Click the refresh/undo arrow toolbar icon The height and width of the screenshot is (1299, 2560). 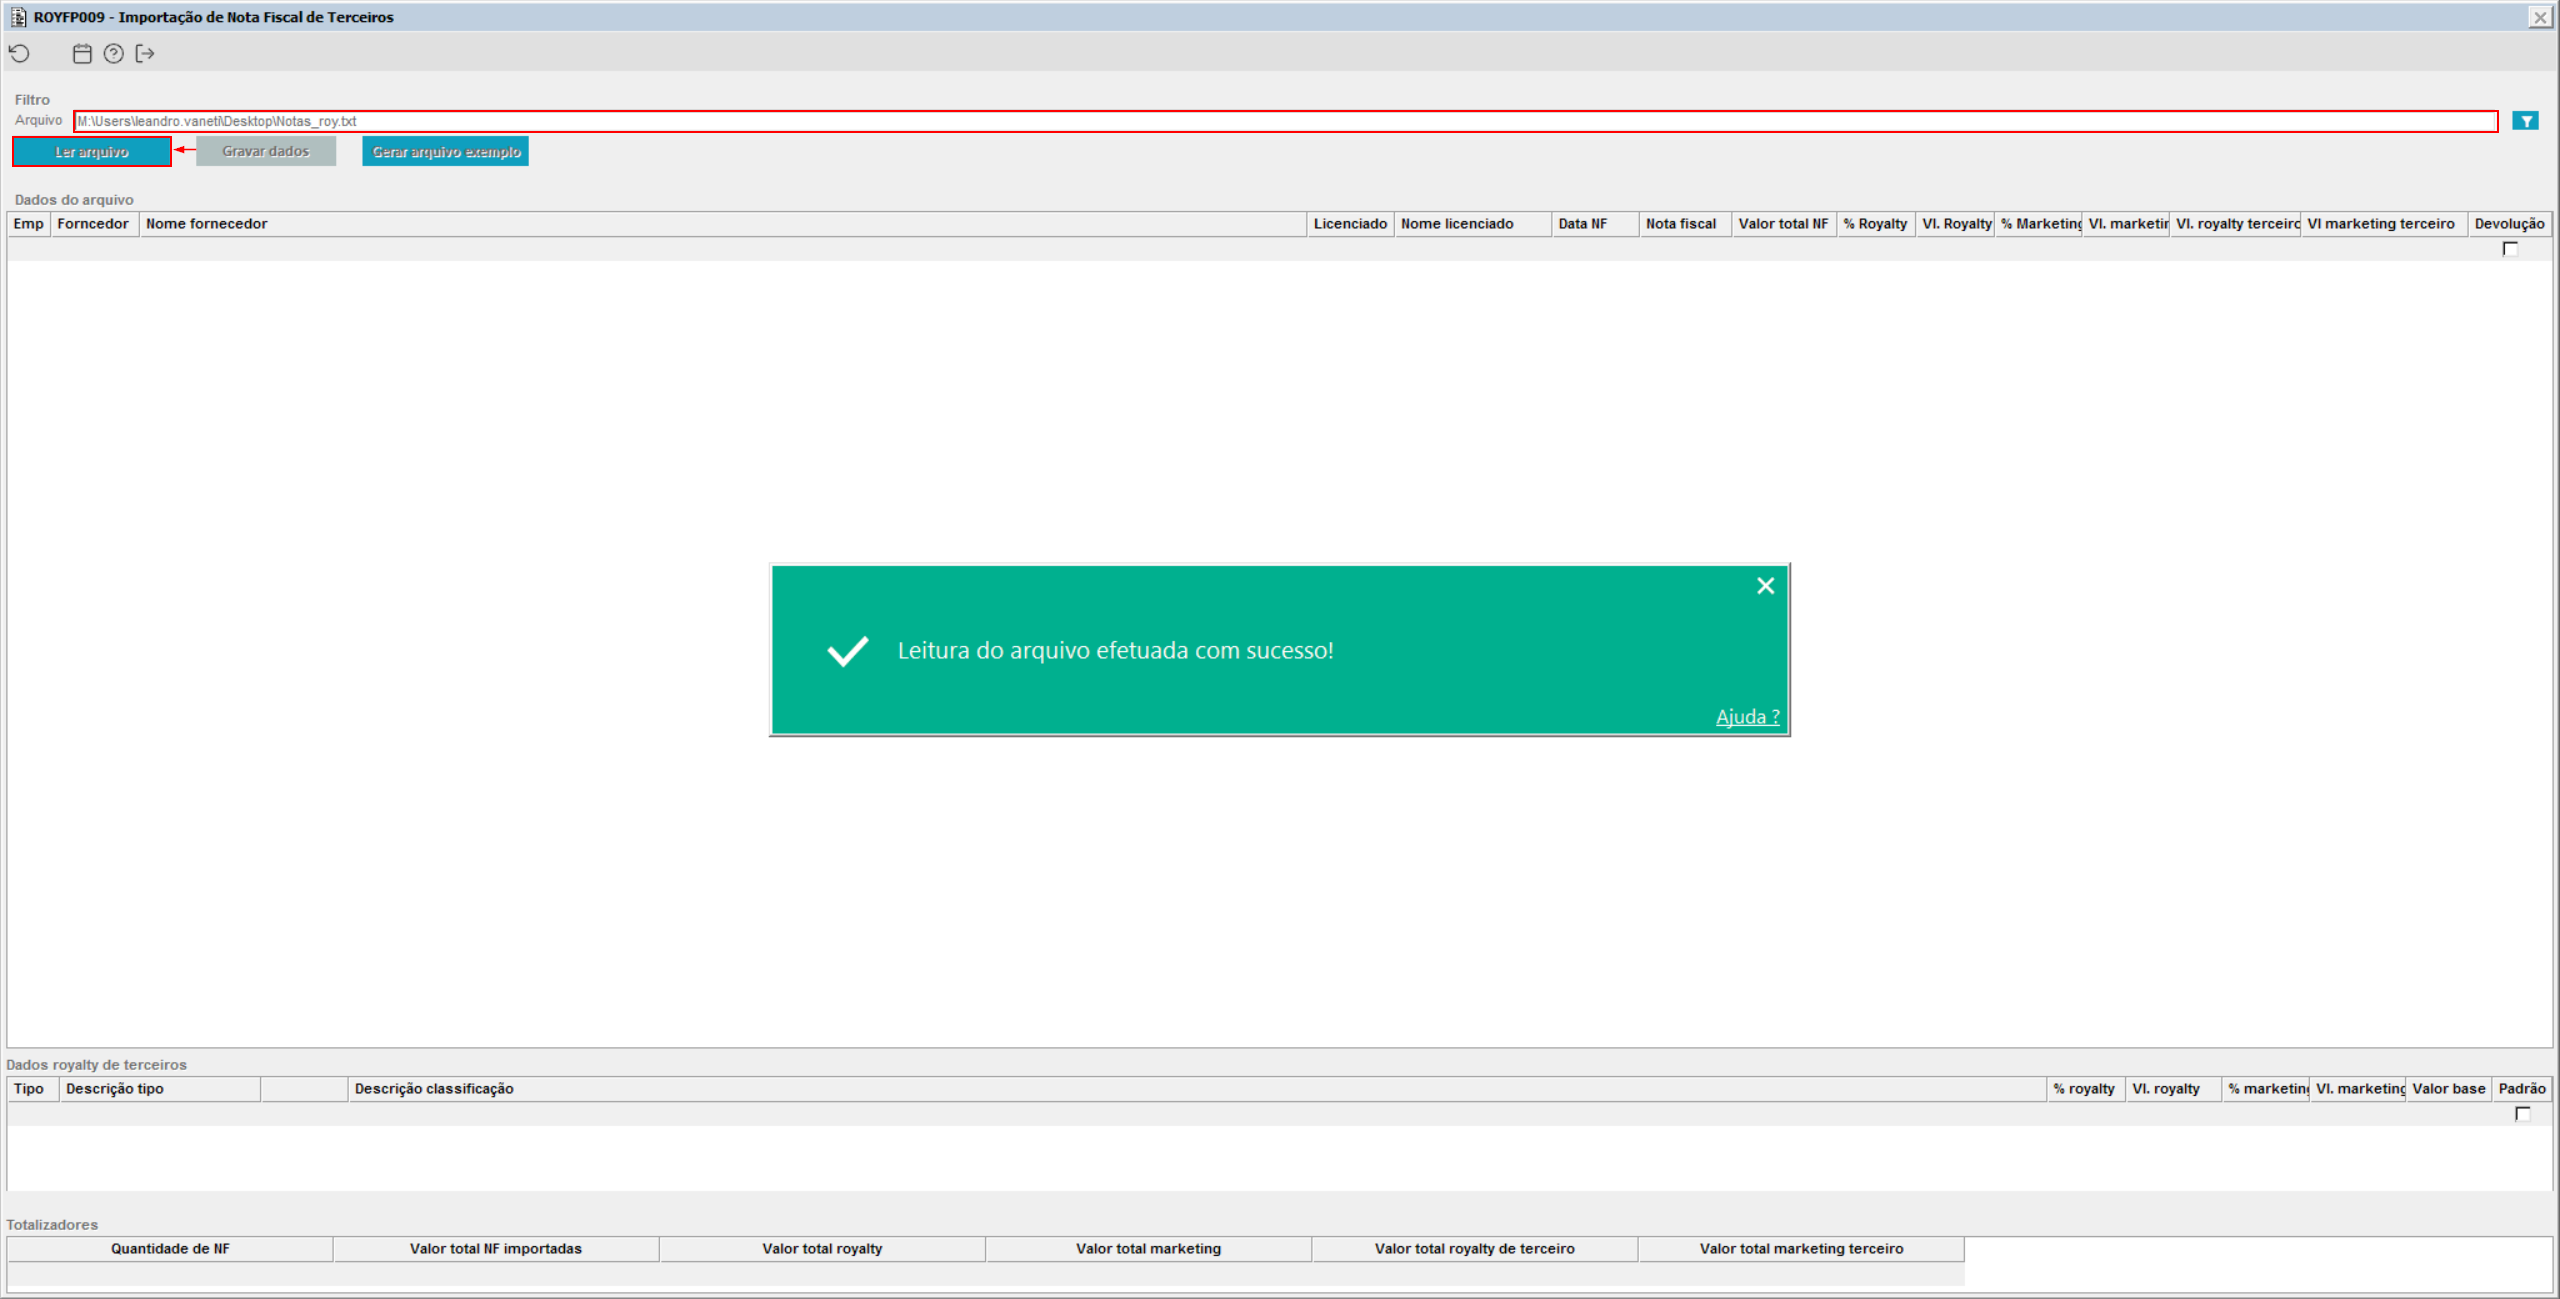coord(20,54)
